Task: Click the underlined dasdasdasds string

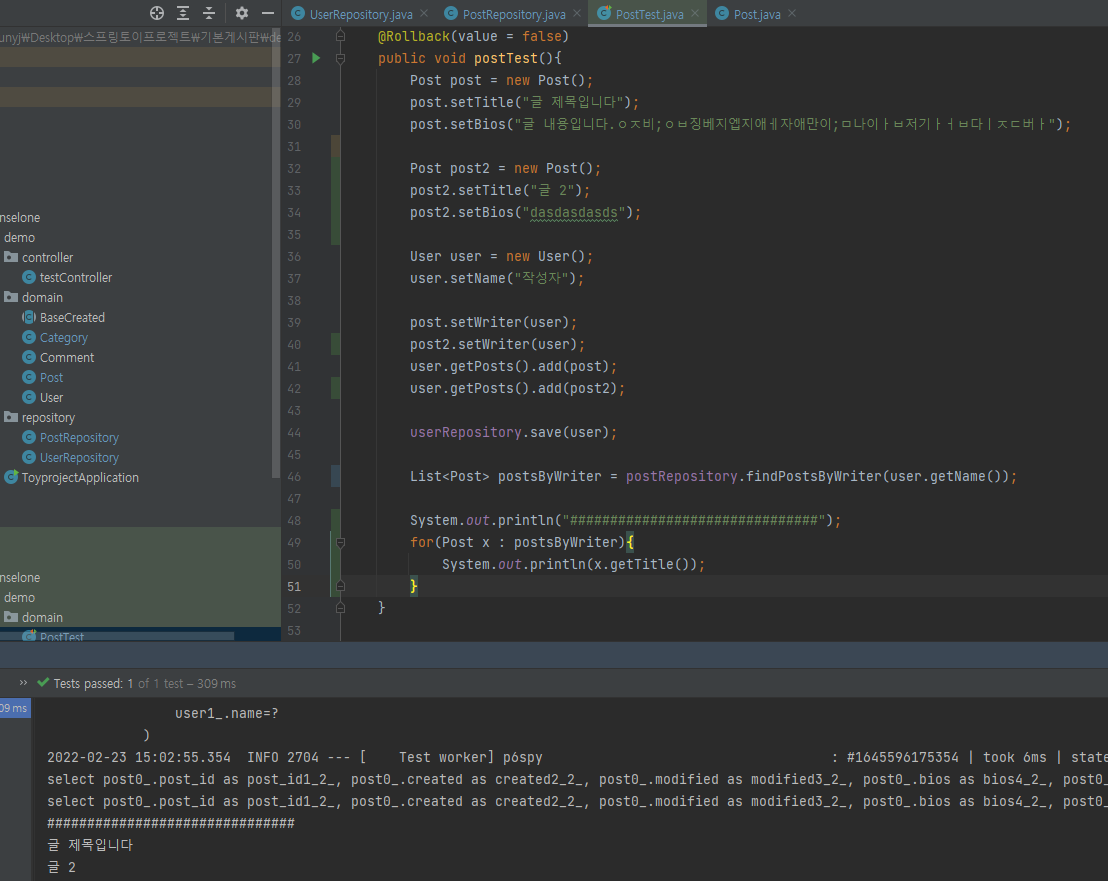Action: pyautogui.click(x=573, y=213)
